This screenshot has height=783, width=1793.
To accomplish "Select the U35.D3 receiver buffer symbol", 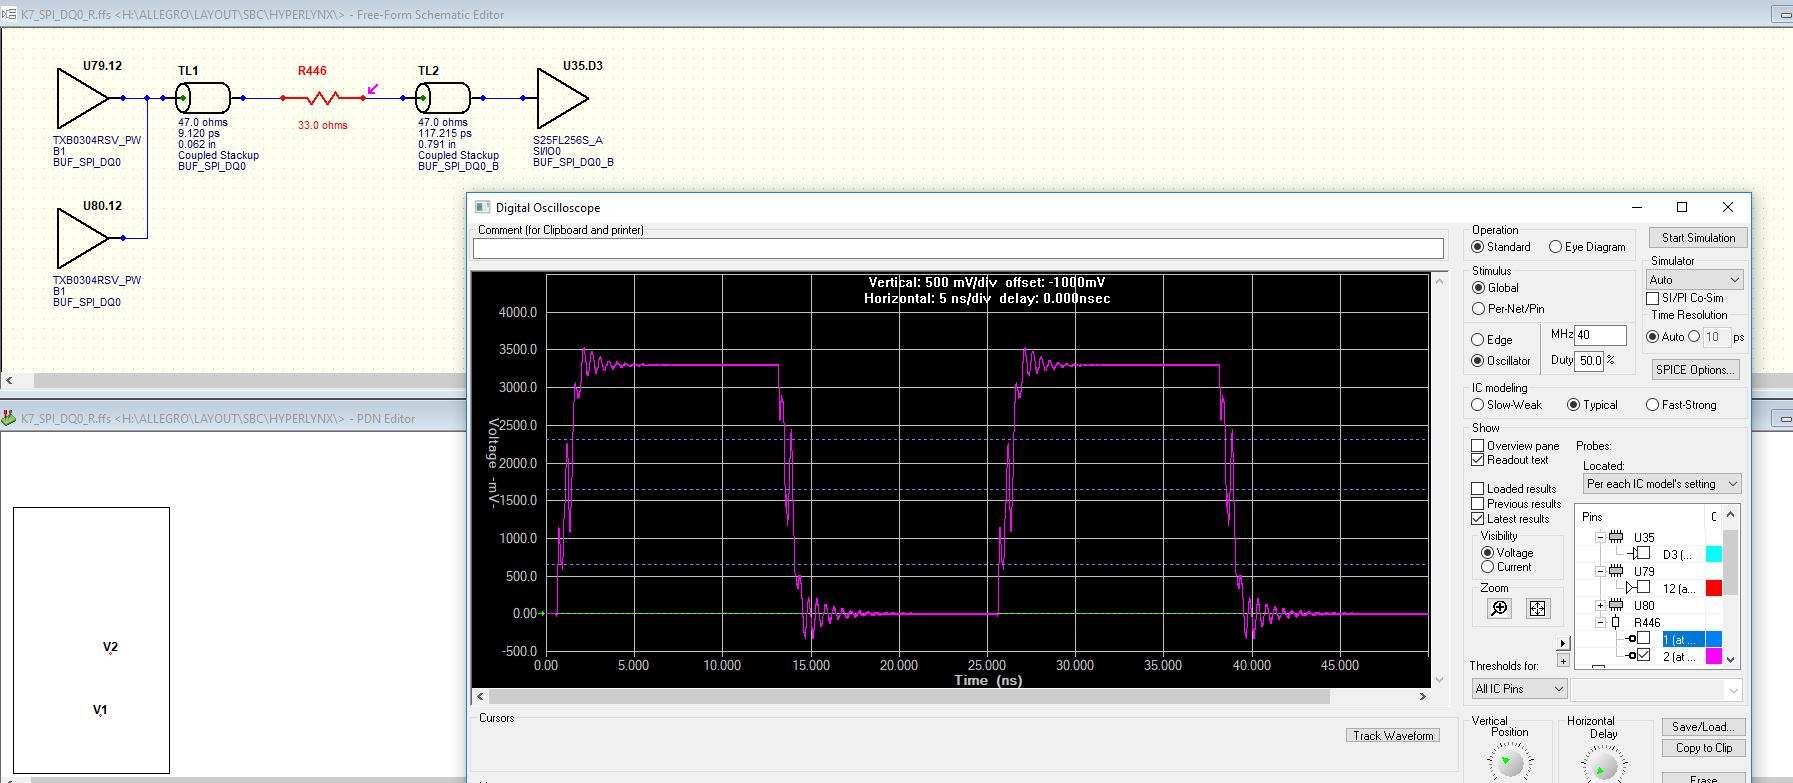I will tap(562, 98).
